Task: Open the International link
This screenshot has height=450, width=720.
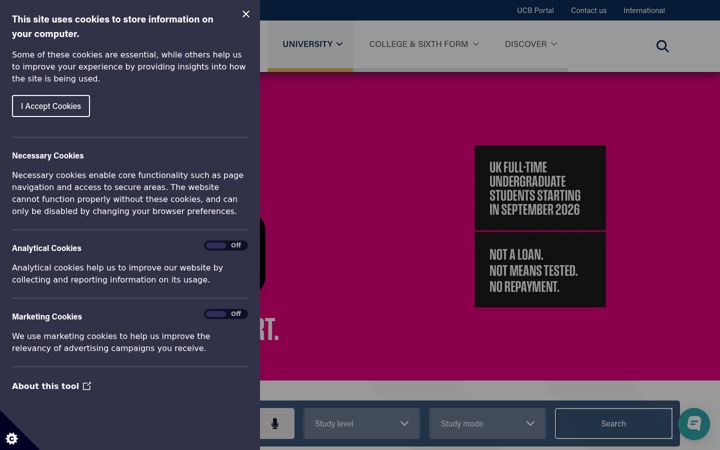Action: (644, 10)
